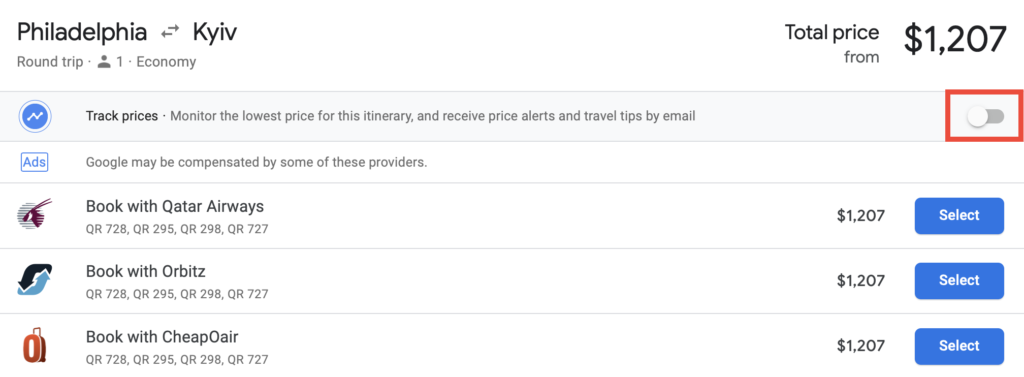Screen dimensions: 1024x377
Task: Click the Qatar Airways logo
Action: (x=35, y=215)
